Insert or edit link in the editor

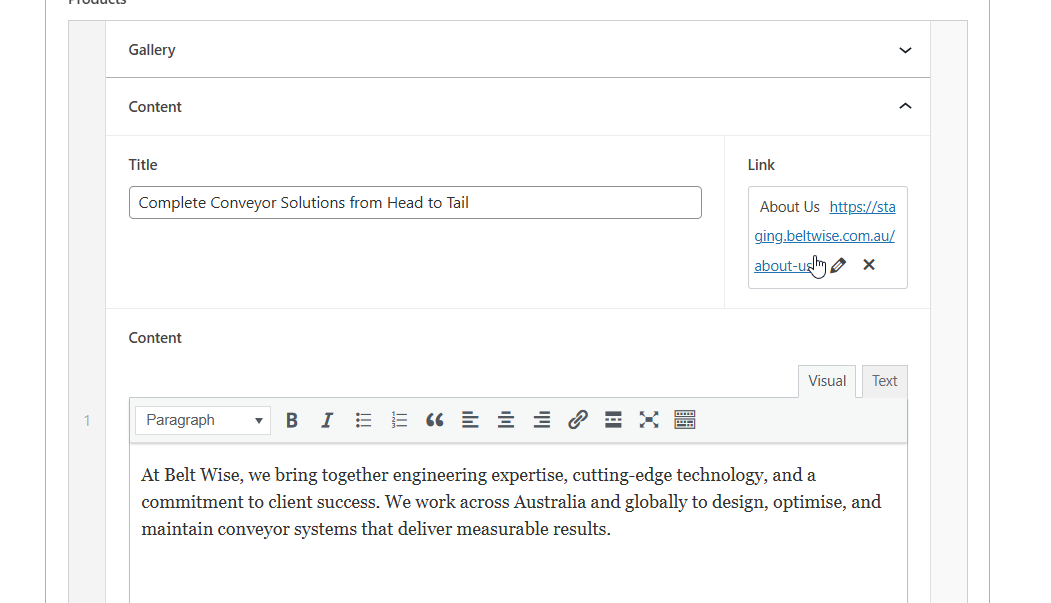577,420
